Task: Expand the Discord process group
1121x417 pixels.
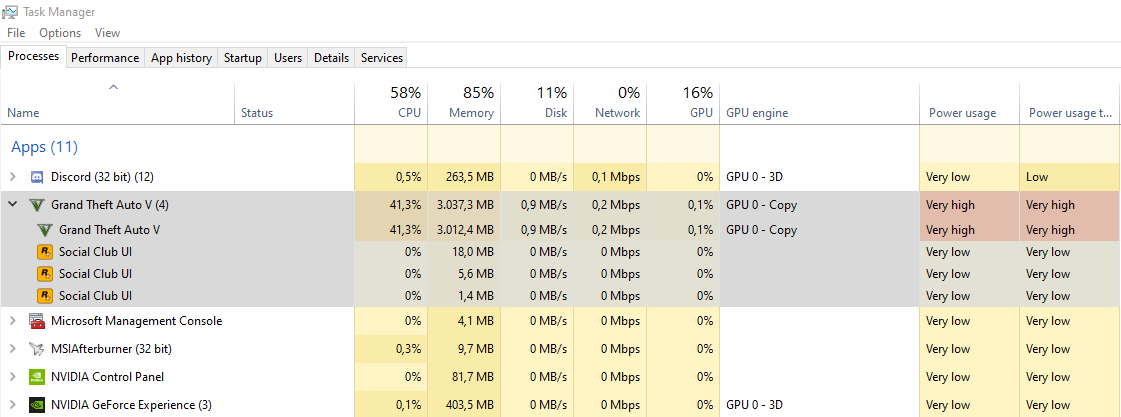Action: click(x=12, y=177)
